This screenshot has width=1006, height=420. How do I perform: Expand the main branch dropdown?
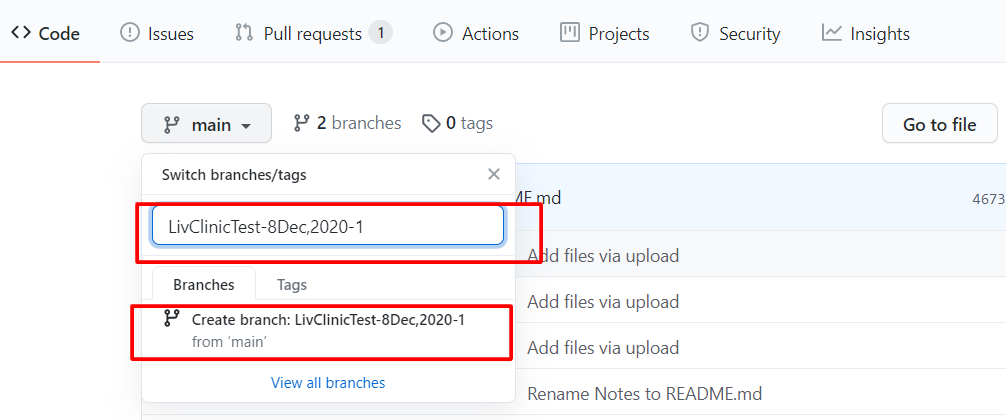[x=206, y=124]
